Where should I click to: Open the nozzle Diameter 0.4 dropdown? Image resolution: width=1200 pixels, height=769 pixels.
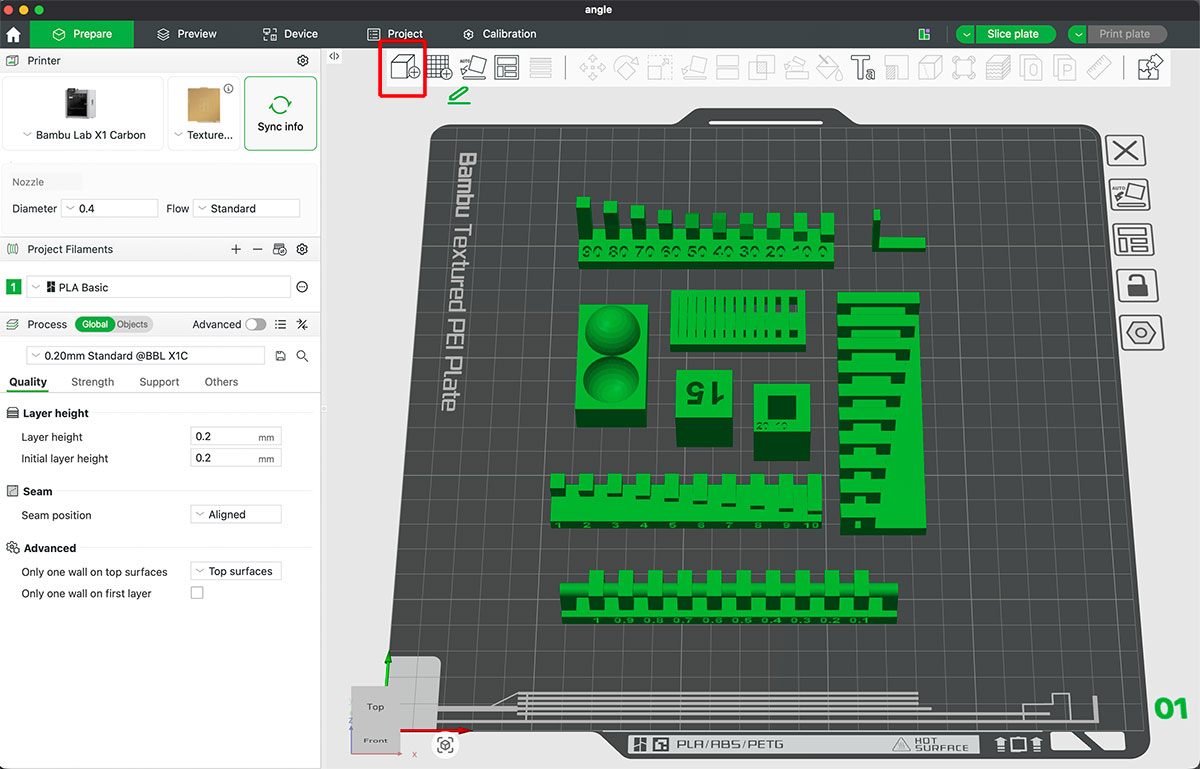pos(110,208)
